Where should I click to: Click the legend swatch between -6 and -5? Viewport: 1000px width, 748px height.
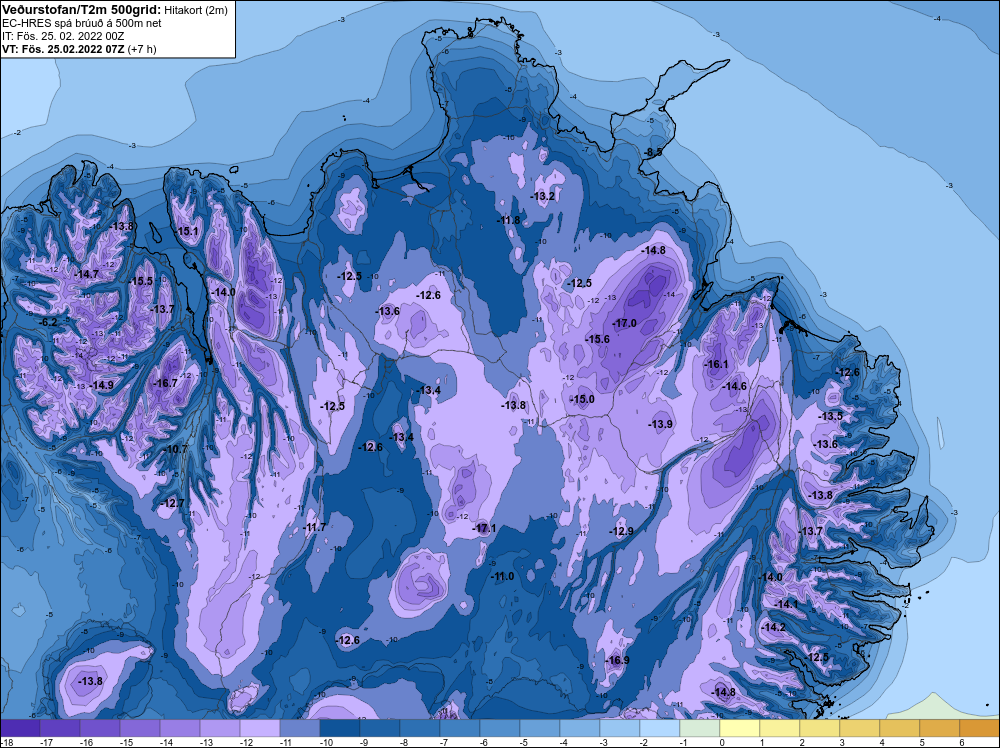tap(500, 728)
